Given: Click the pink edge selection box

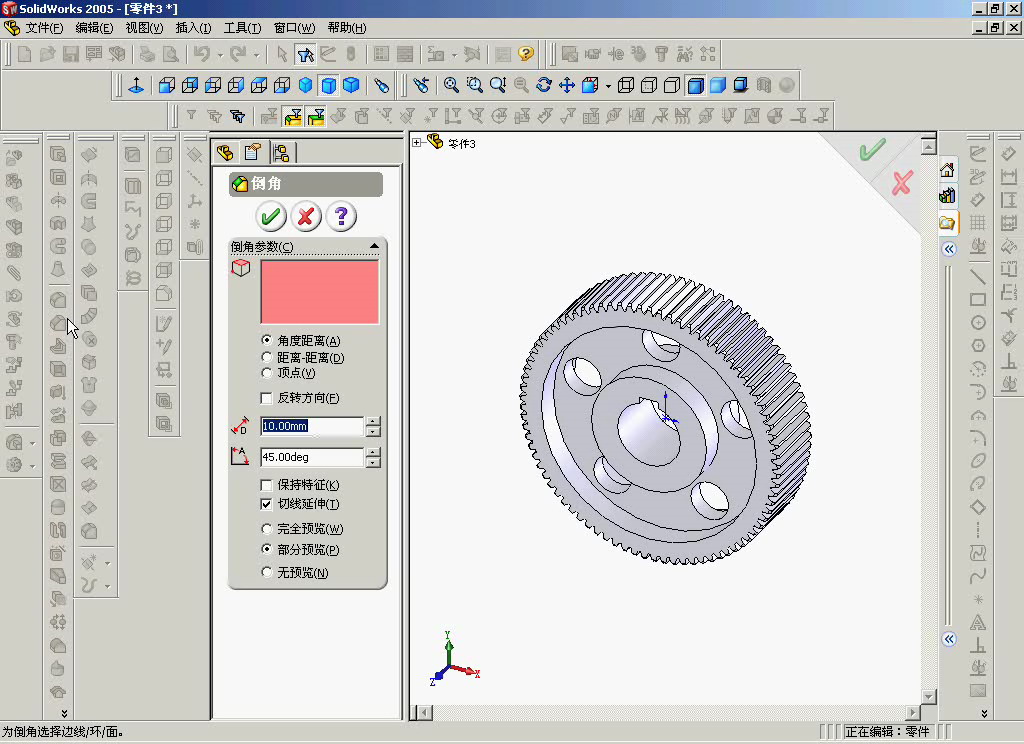Looking at the screenshot, I should (319, 292).
